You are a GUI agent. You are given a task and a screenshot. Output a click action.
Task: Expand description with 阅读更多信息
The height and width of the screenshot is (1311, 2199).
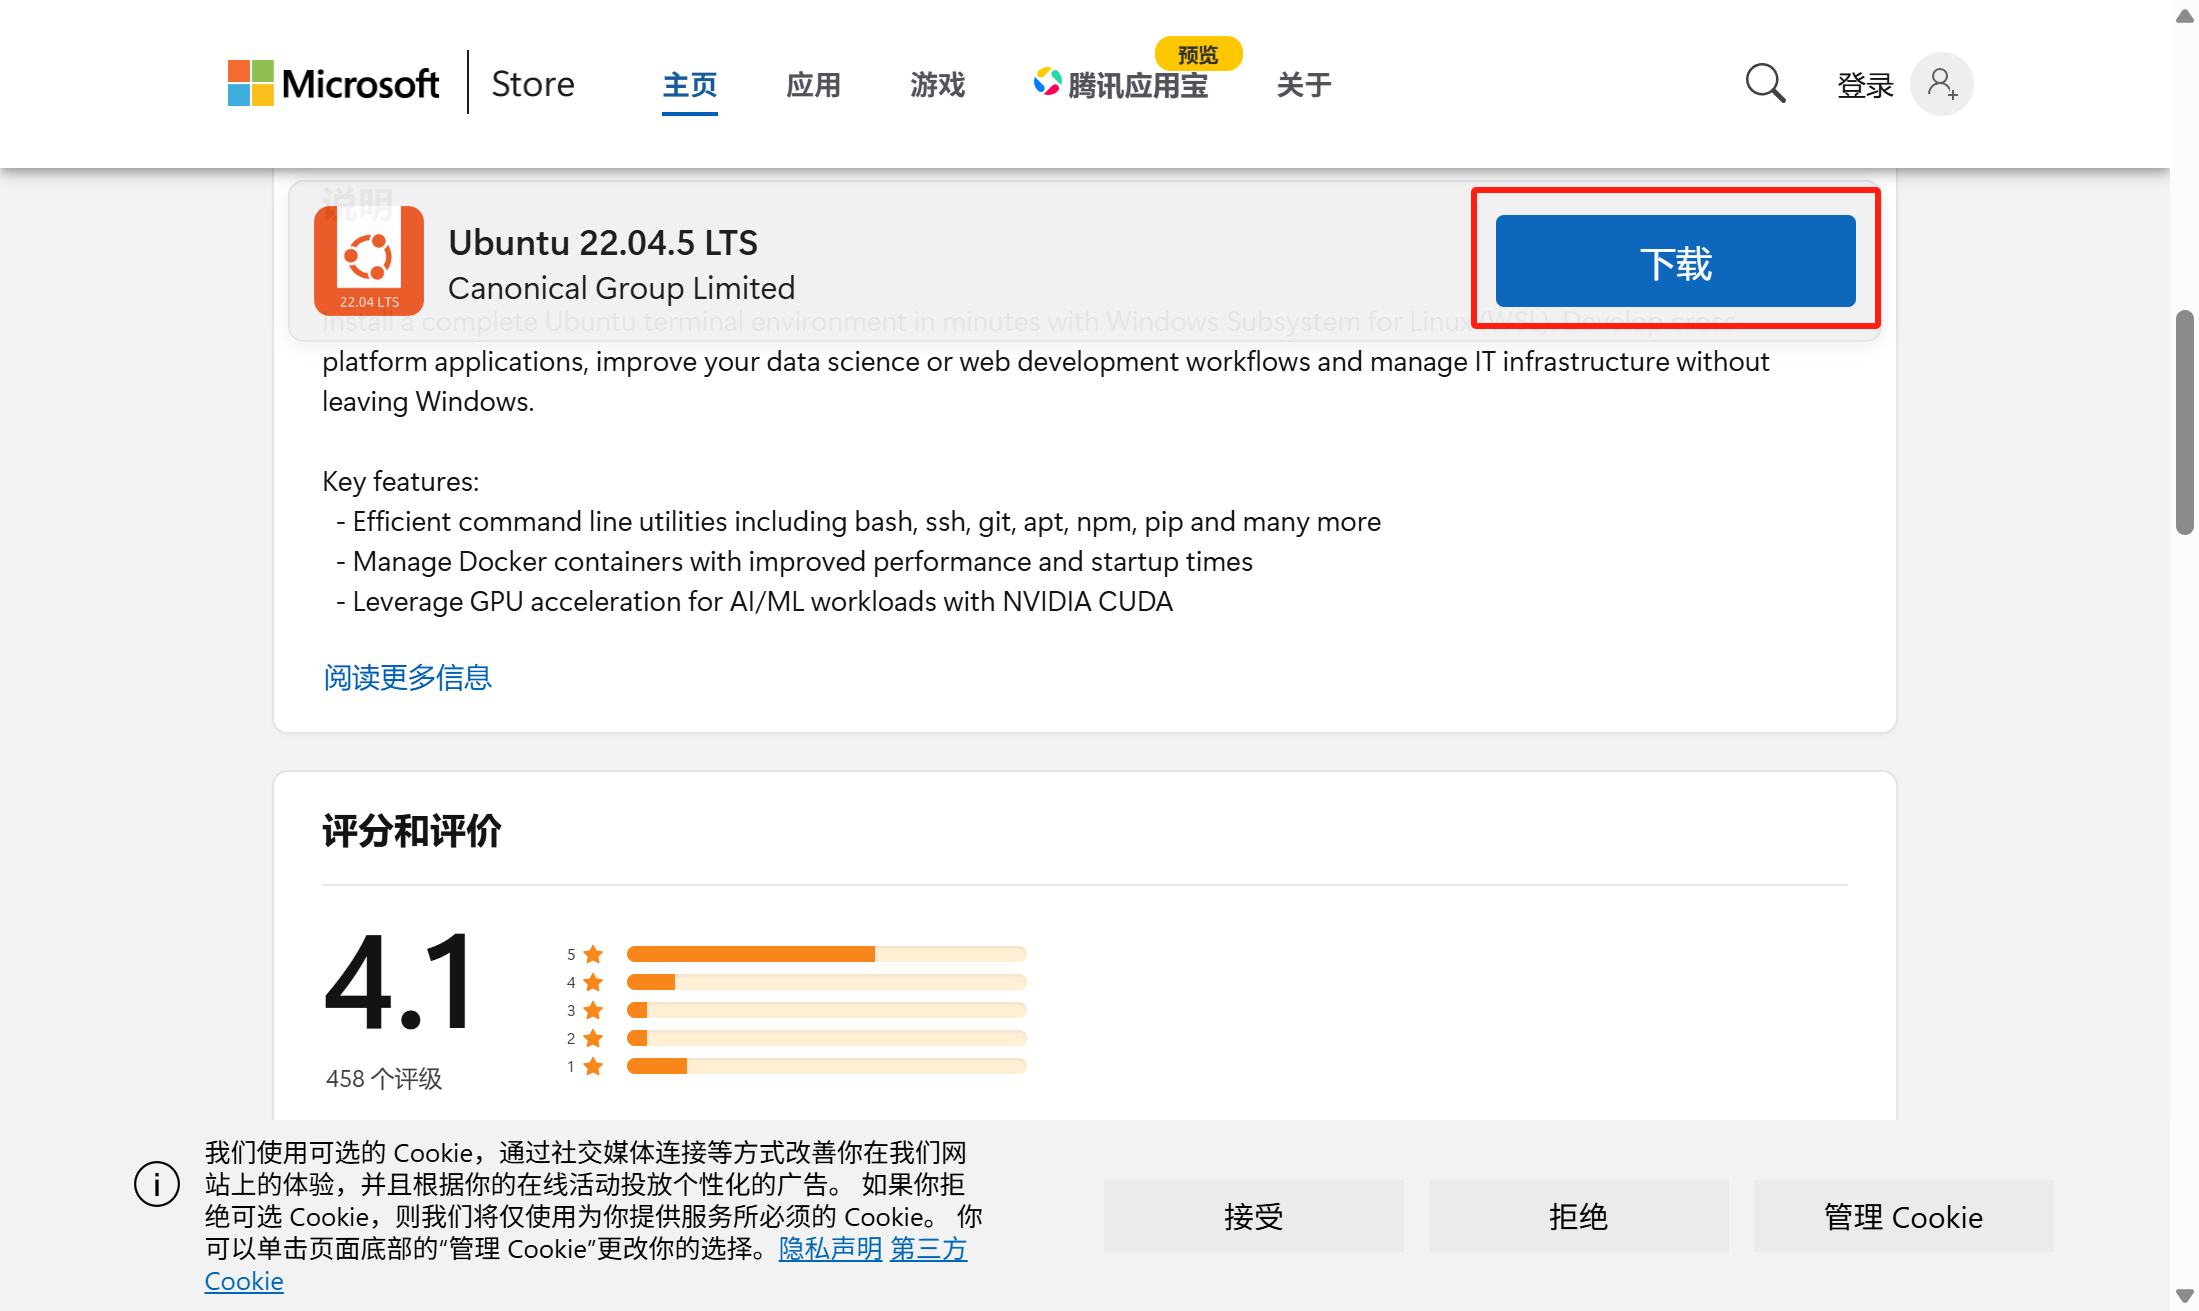(x=407, y=678)
